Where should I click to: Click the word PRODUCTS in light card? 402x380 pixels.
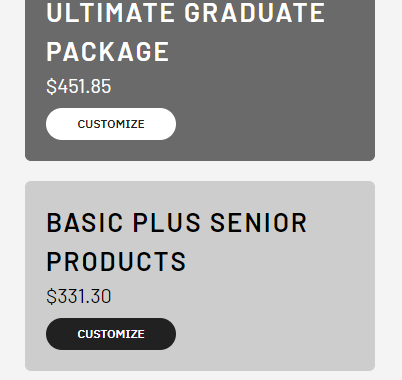[116, 261]
